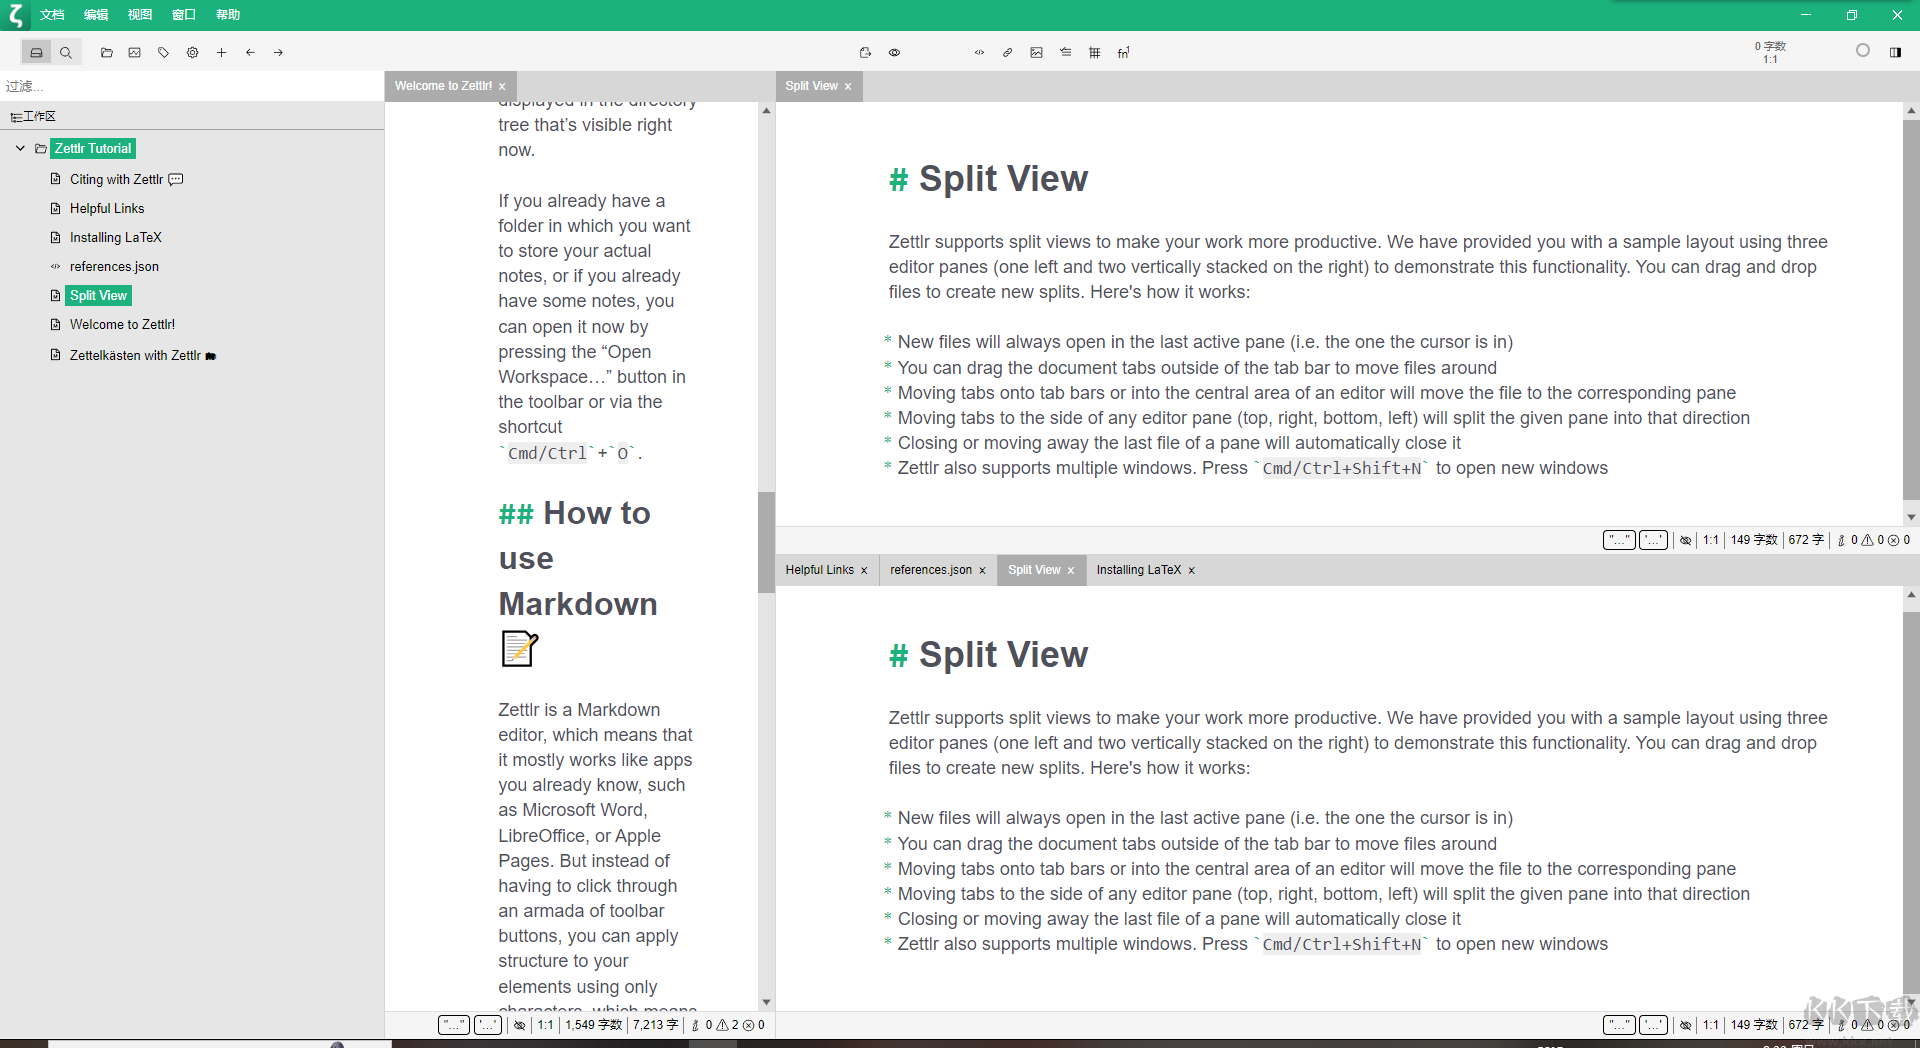Open preferences via the toolbar gear icon

pyautogui.click(x=192, y=53)
